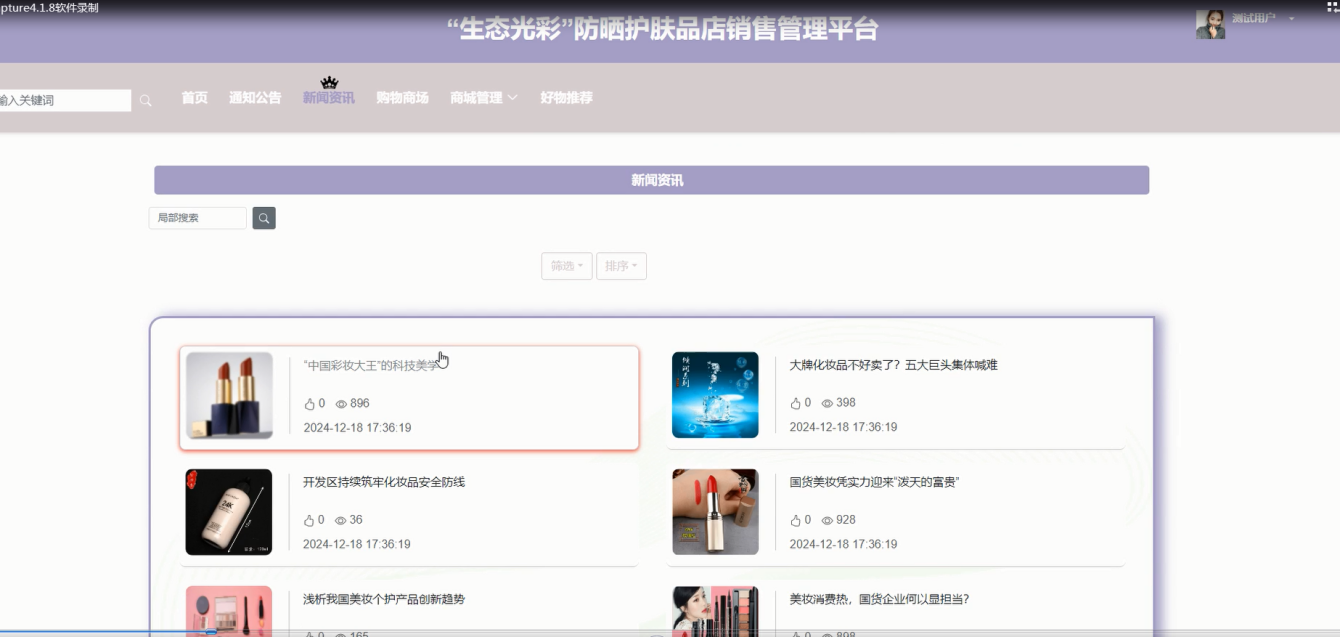Open 购物商场 navigation item
The height and width of the screenshot is (637, 1340).
pyautogui.click(x=402, y=98)
